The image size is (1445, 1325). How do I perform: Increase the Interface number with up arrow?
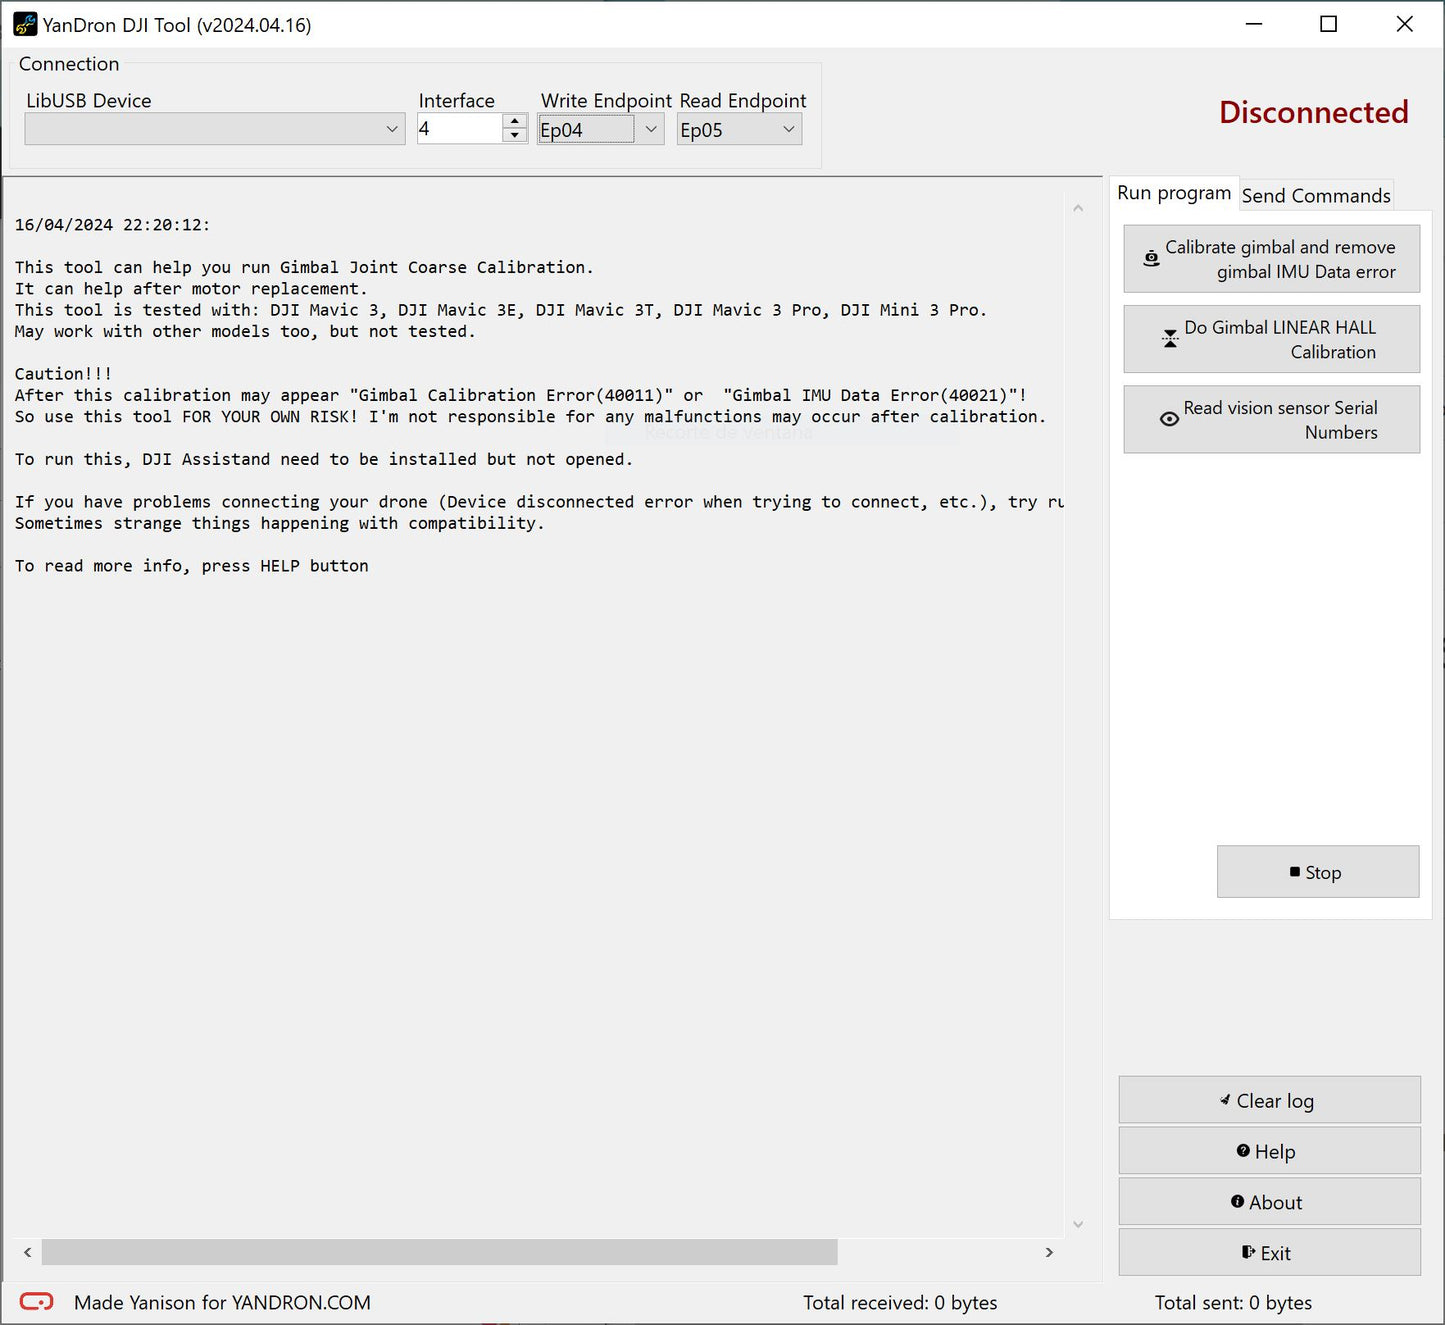tap(515, 121)
